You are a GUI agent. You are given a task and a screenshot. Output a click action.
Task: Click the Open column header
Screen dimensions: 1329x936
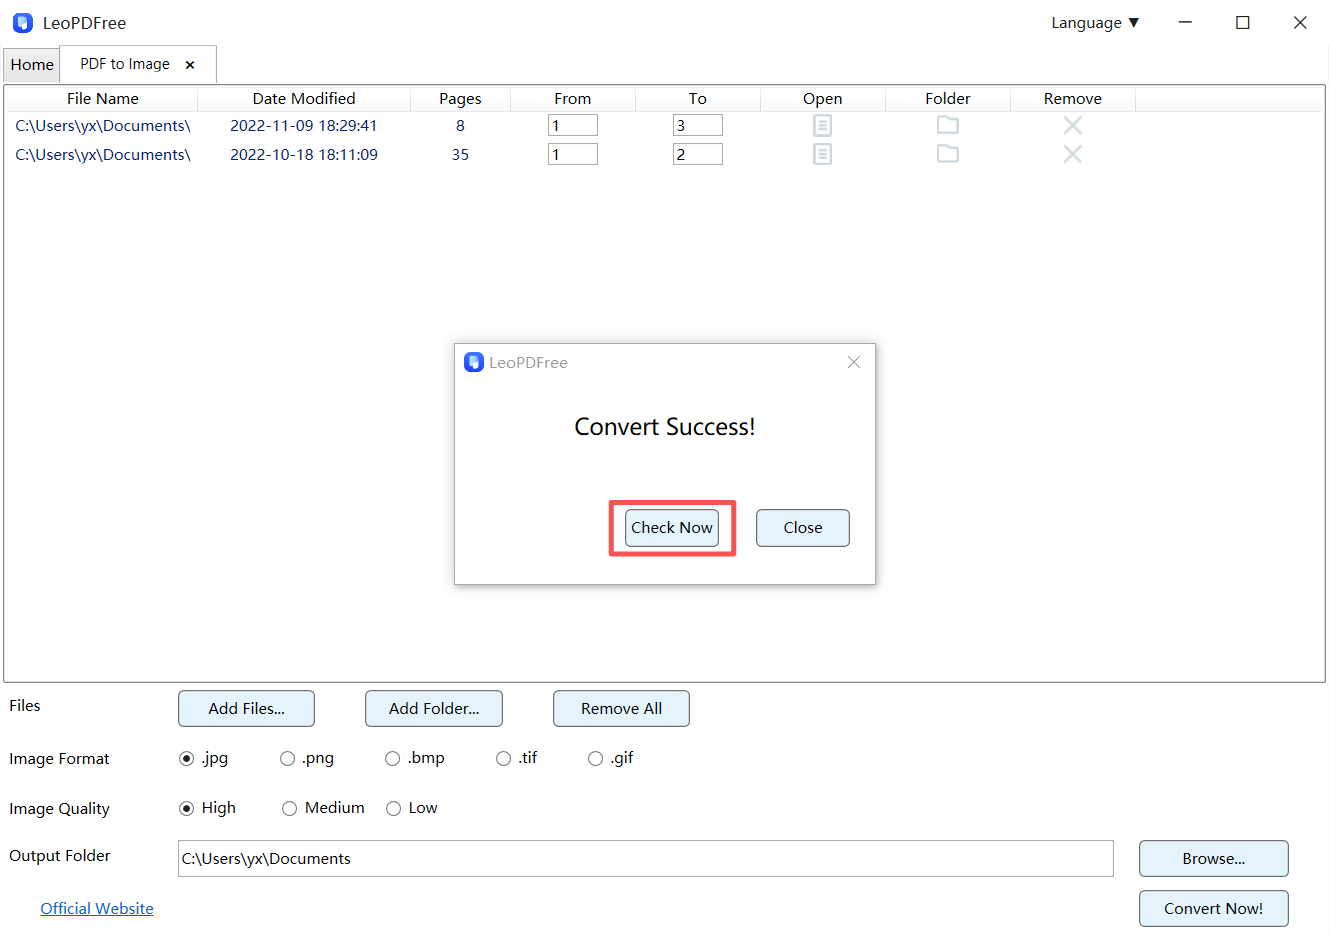[x=823, y=99]
